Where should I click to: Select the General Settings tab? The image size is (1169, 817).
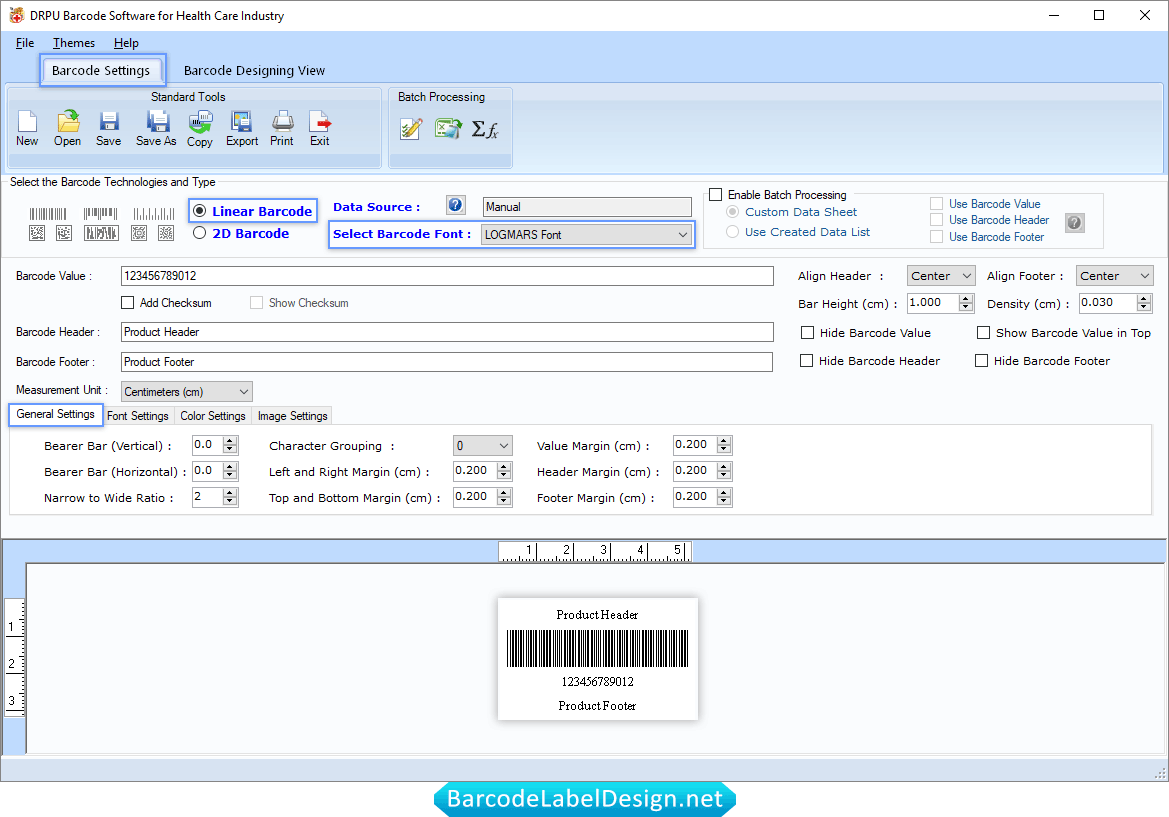(x=56, y=414)
